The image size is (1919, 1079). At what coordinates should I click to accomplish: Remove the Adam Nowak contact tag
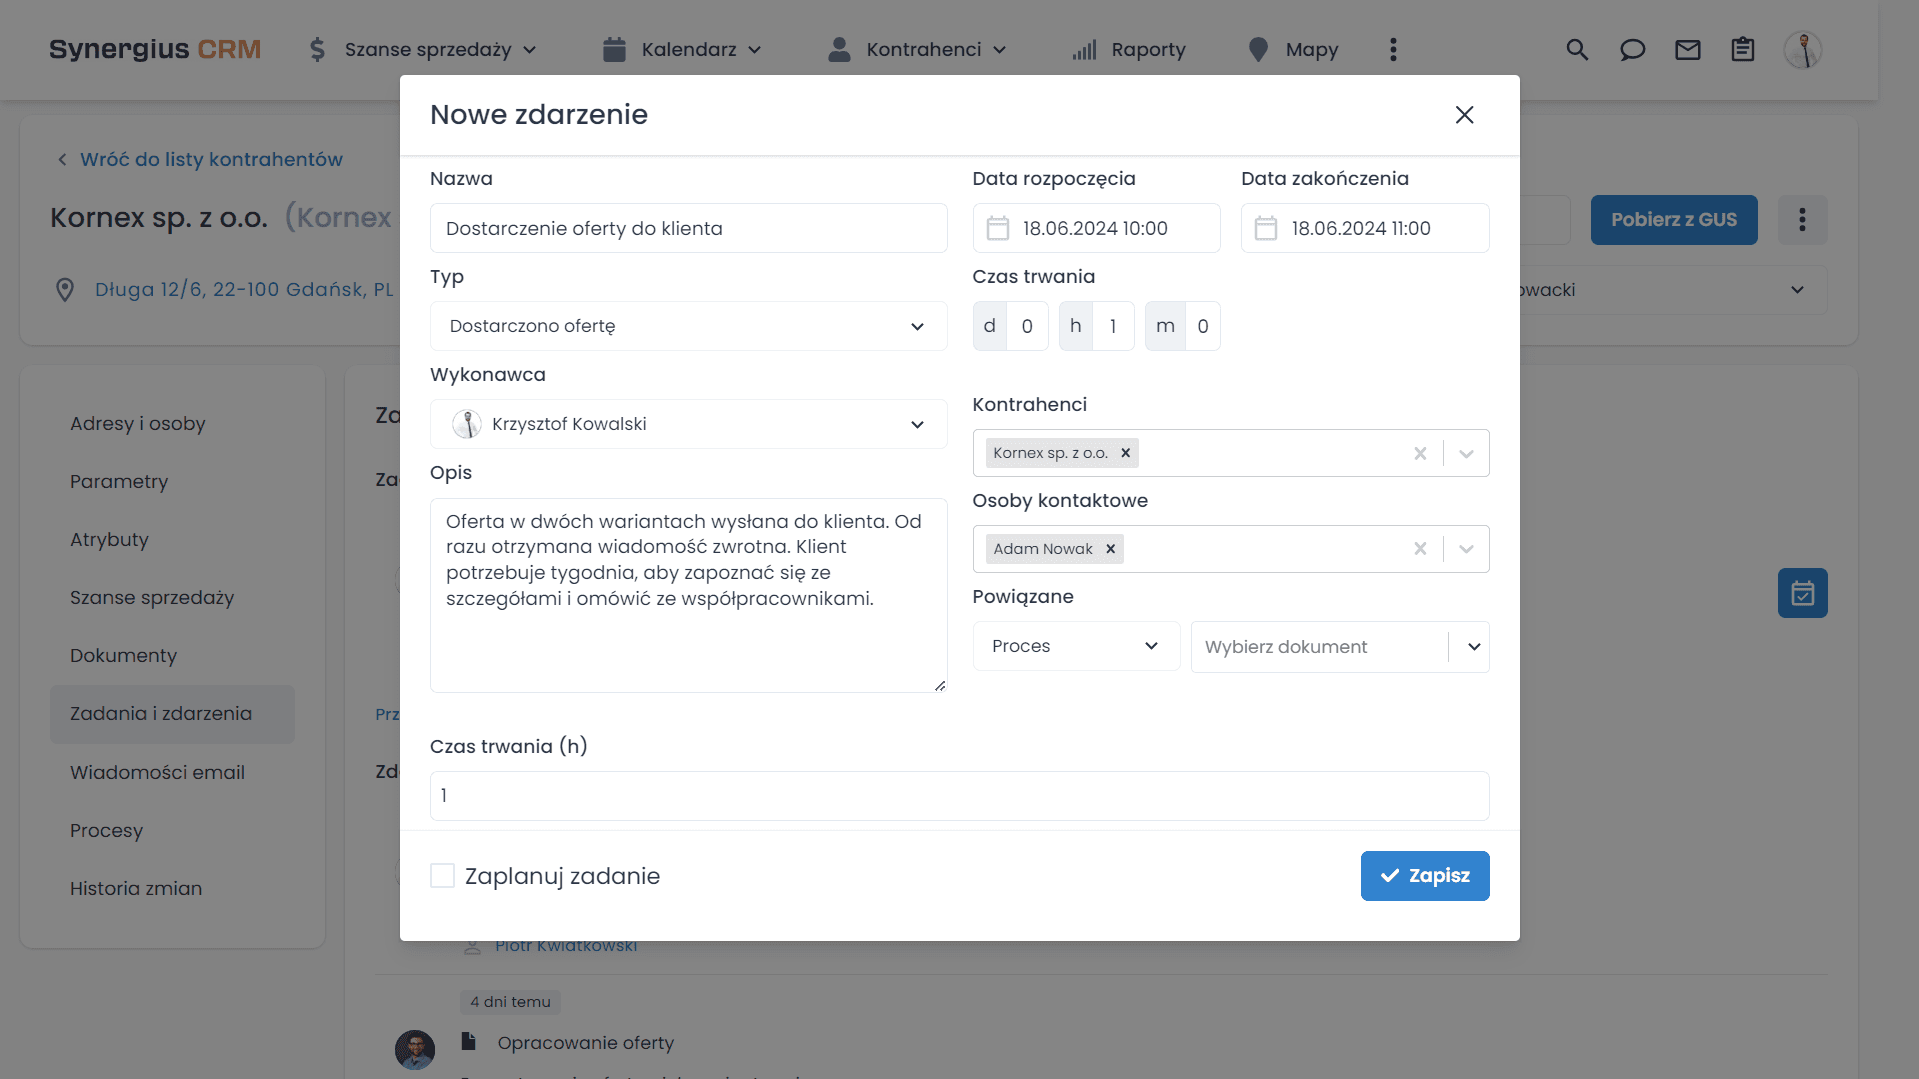(x=1110, y=548)
